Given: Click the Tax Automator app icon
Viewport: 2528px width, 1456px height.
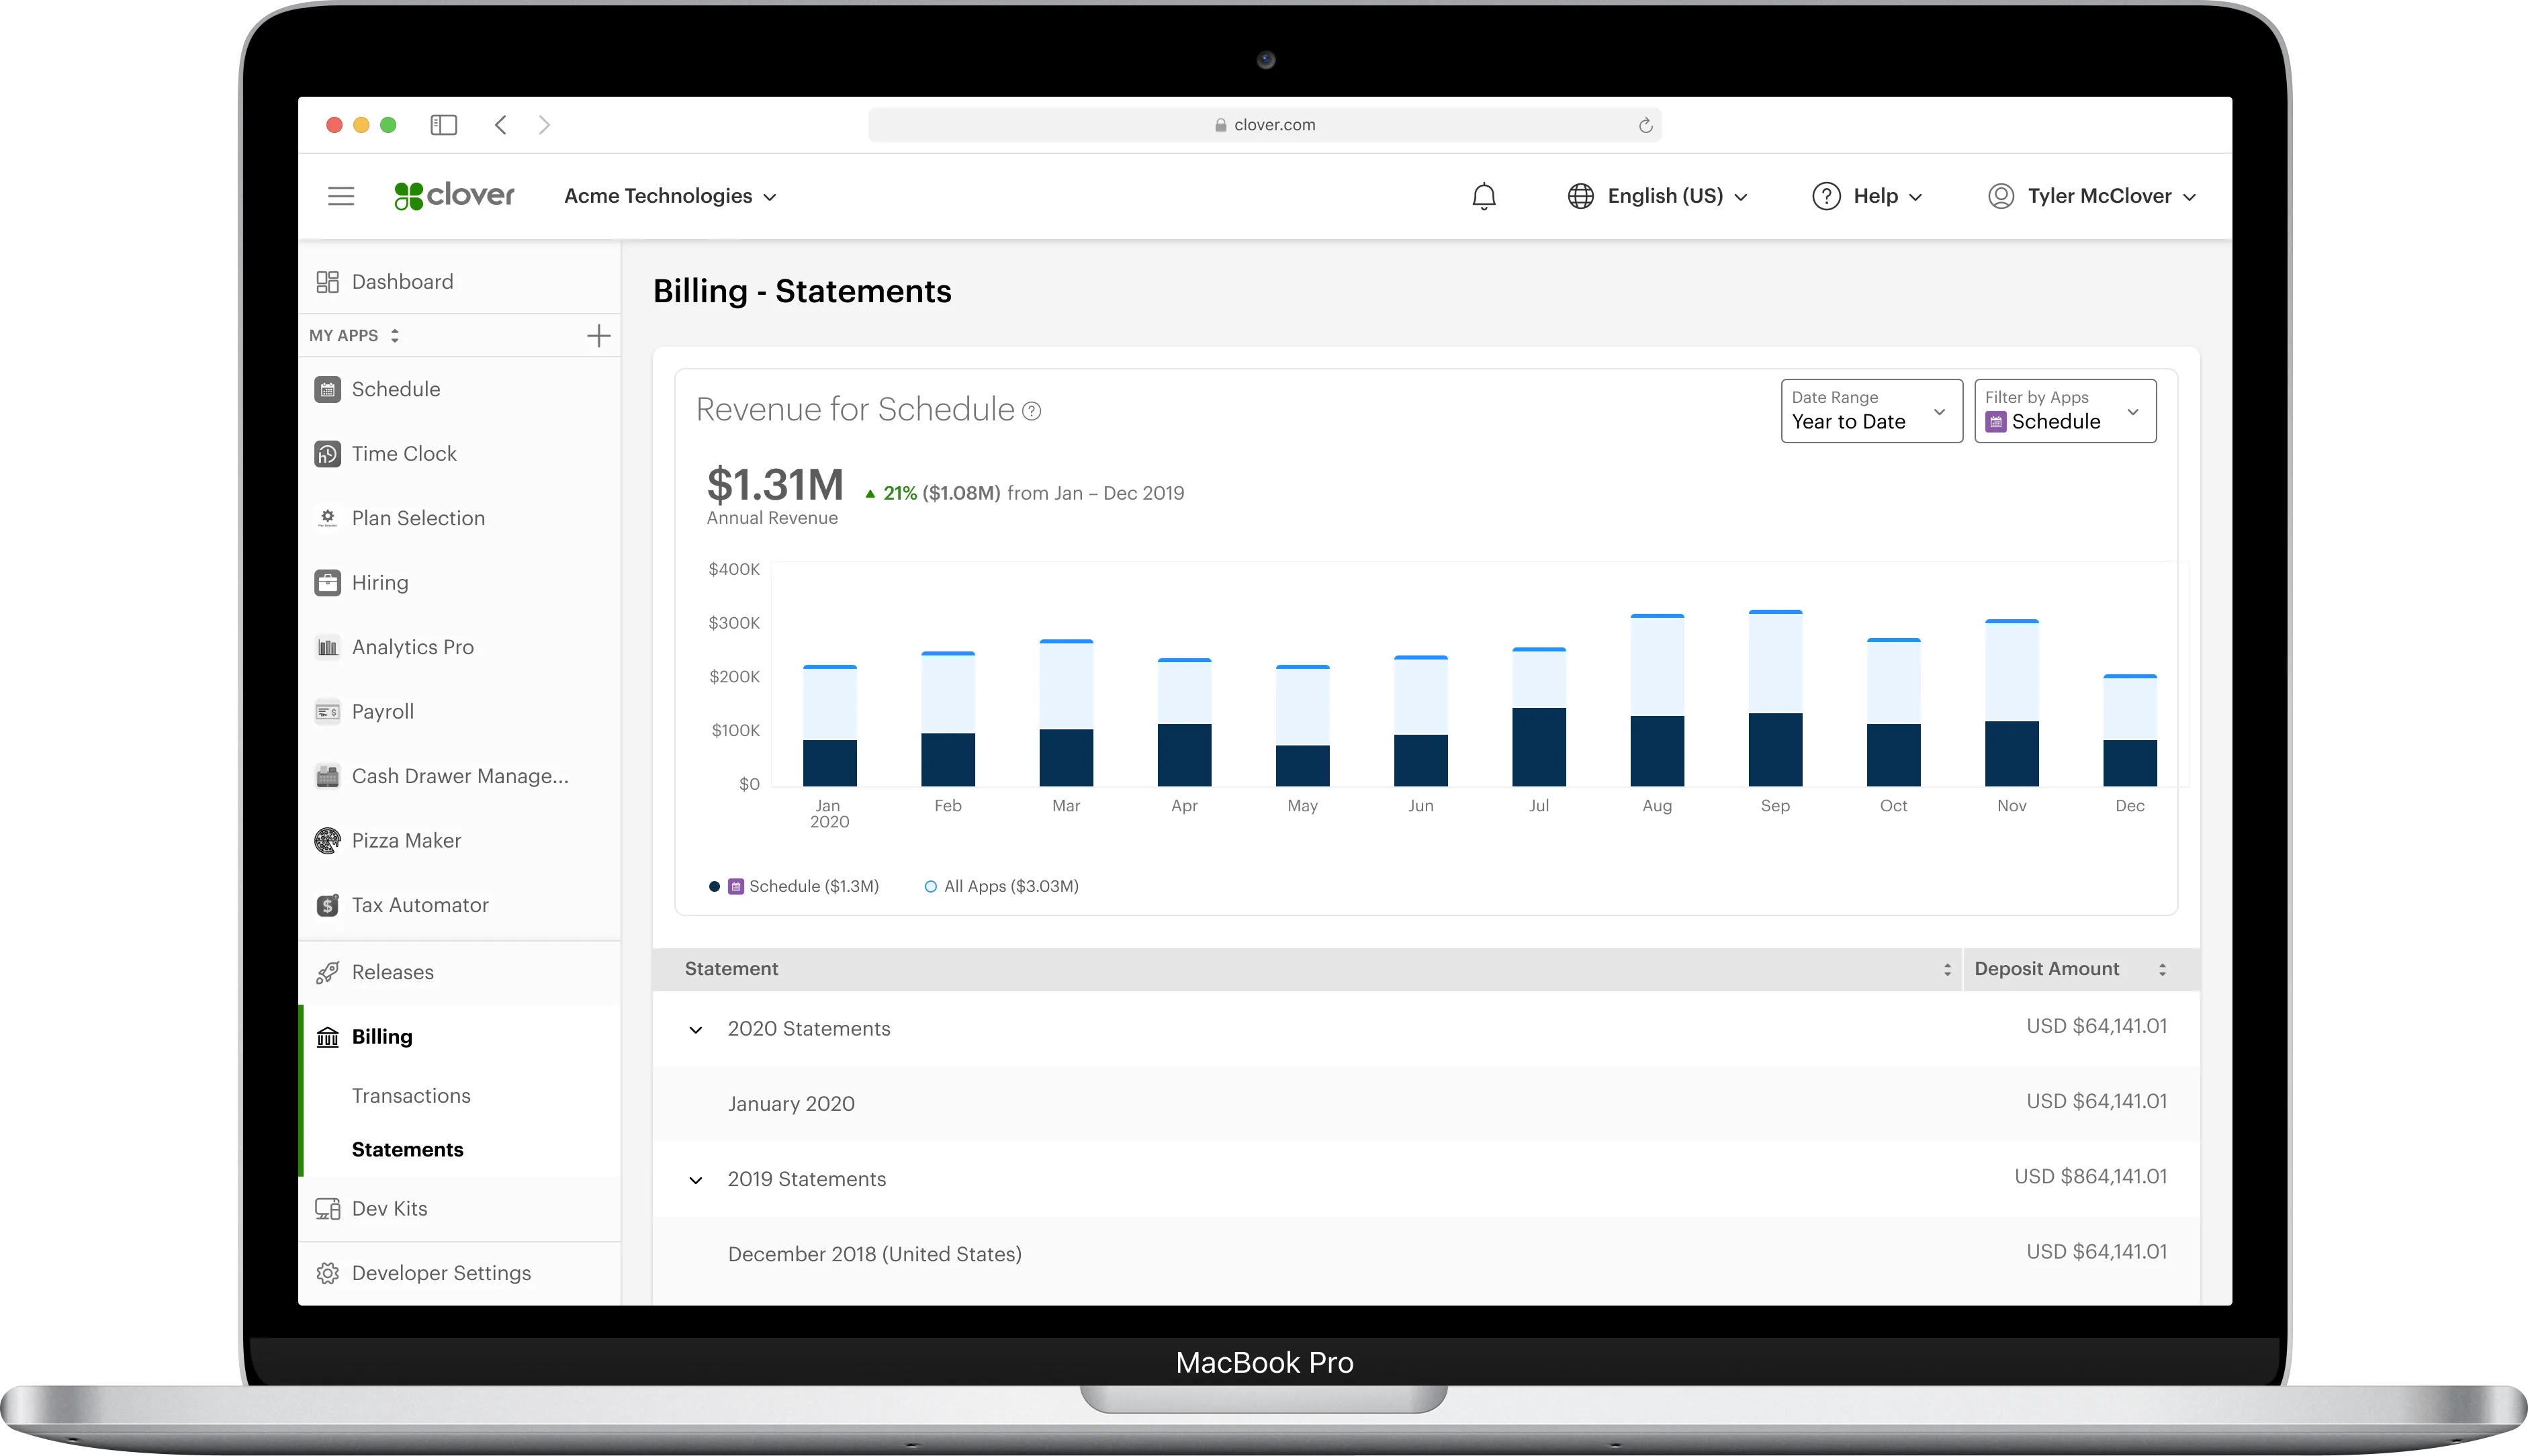Looking at the screenshot, I should (327, 905).
